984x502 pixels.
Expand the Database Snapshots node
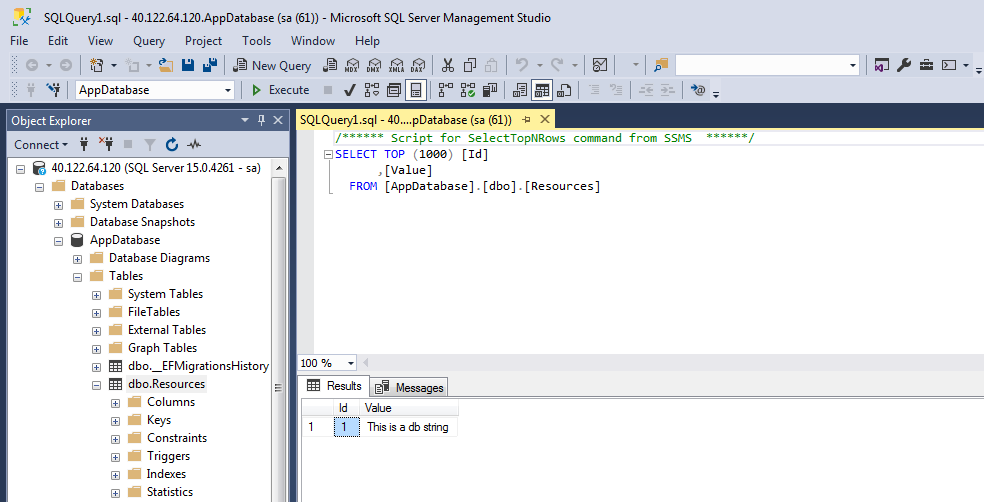pyautogui.click(x=58, y=223)
